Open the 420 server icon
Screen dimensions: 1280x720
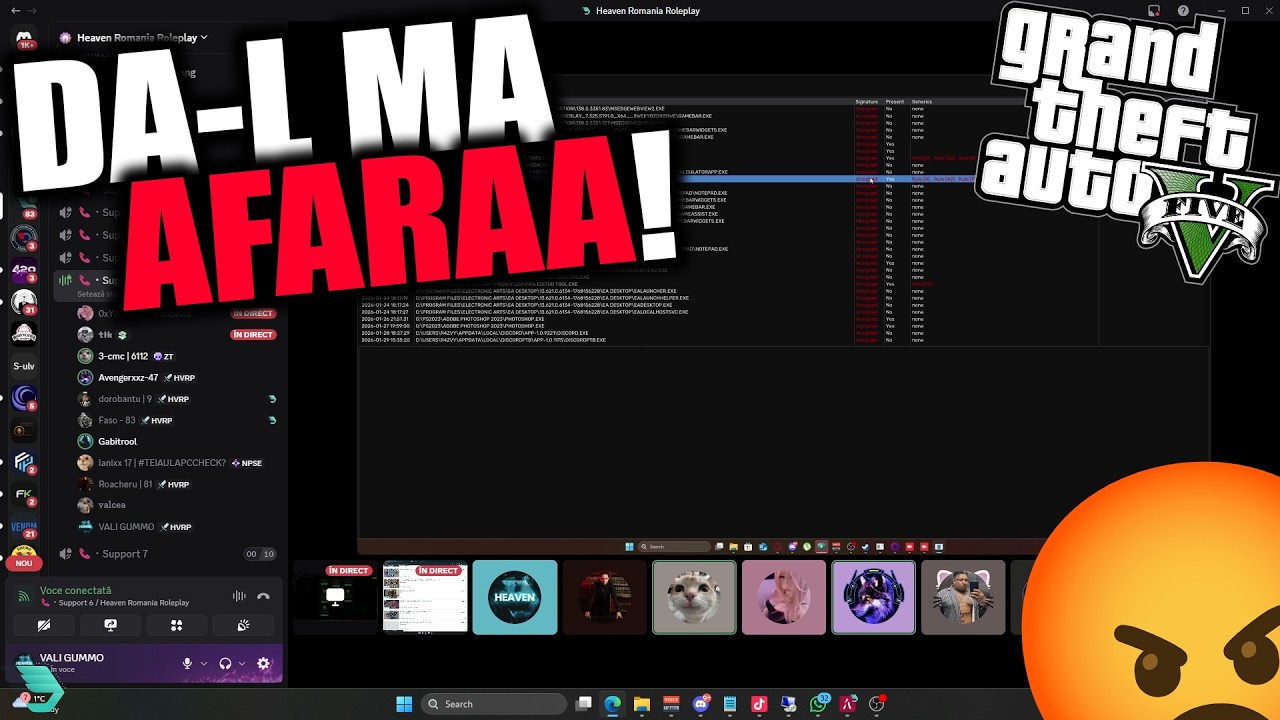coord(24,269)
